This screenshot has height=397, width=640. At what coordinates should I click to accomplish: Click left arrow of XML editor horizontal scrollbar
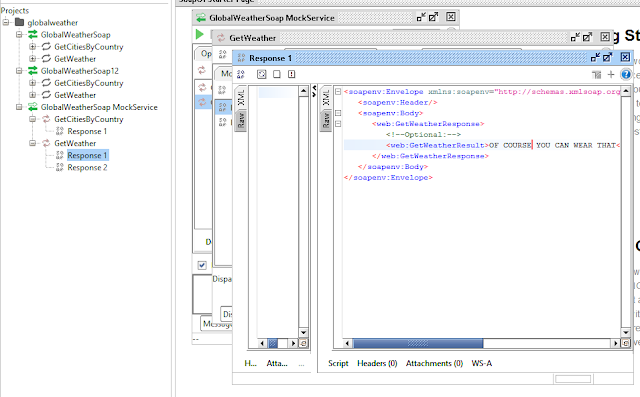(x=347, y=344)
